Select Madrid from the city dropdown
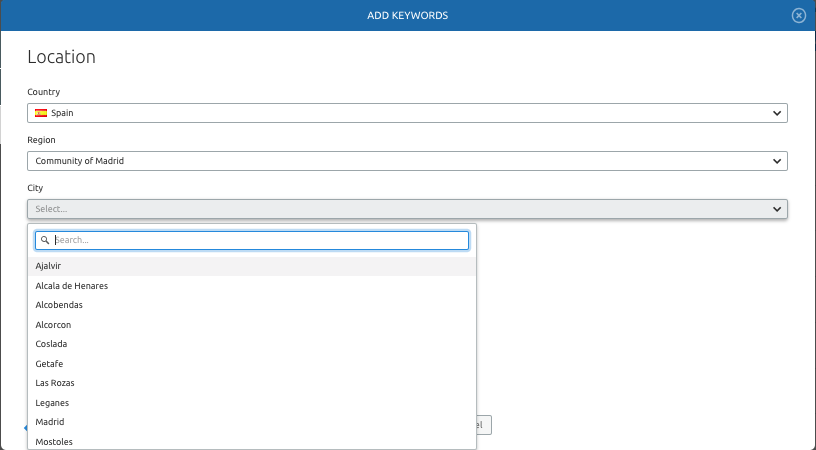816x450 pixels. (x=49, y=422)
